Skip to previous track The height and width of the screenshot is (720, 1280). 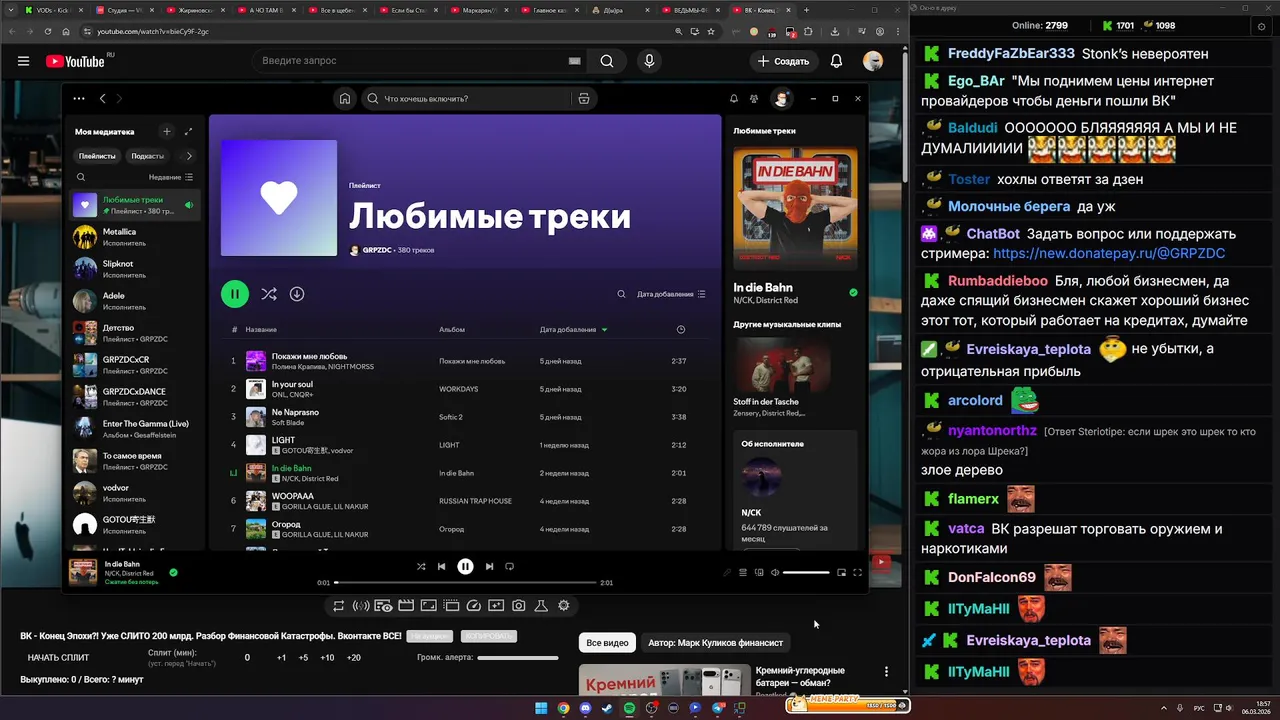[441, 566]
